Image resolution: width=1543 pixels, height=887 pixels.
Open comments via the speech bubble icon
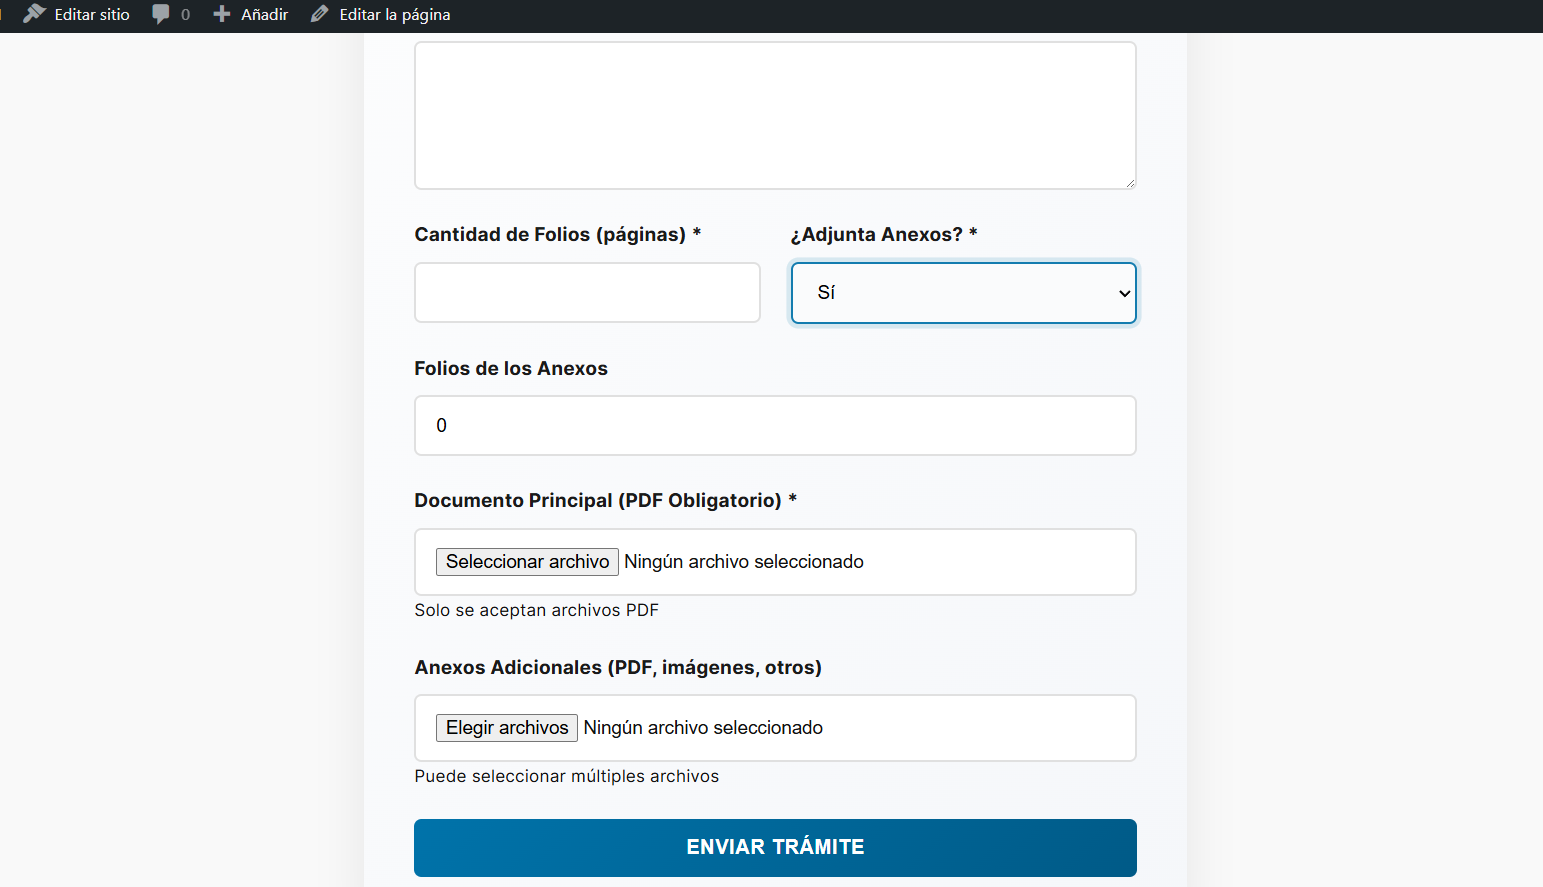pos(161,14)
